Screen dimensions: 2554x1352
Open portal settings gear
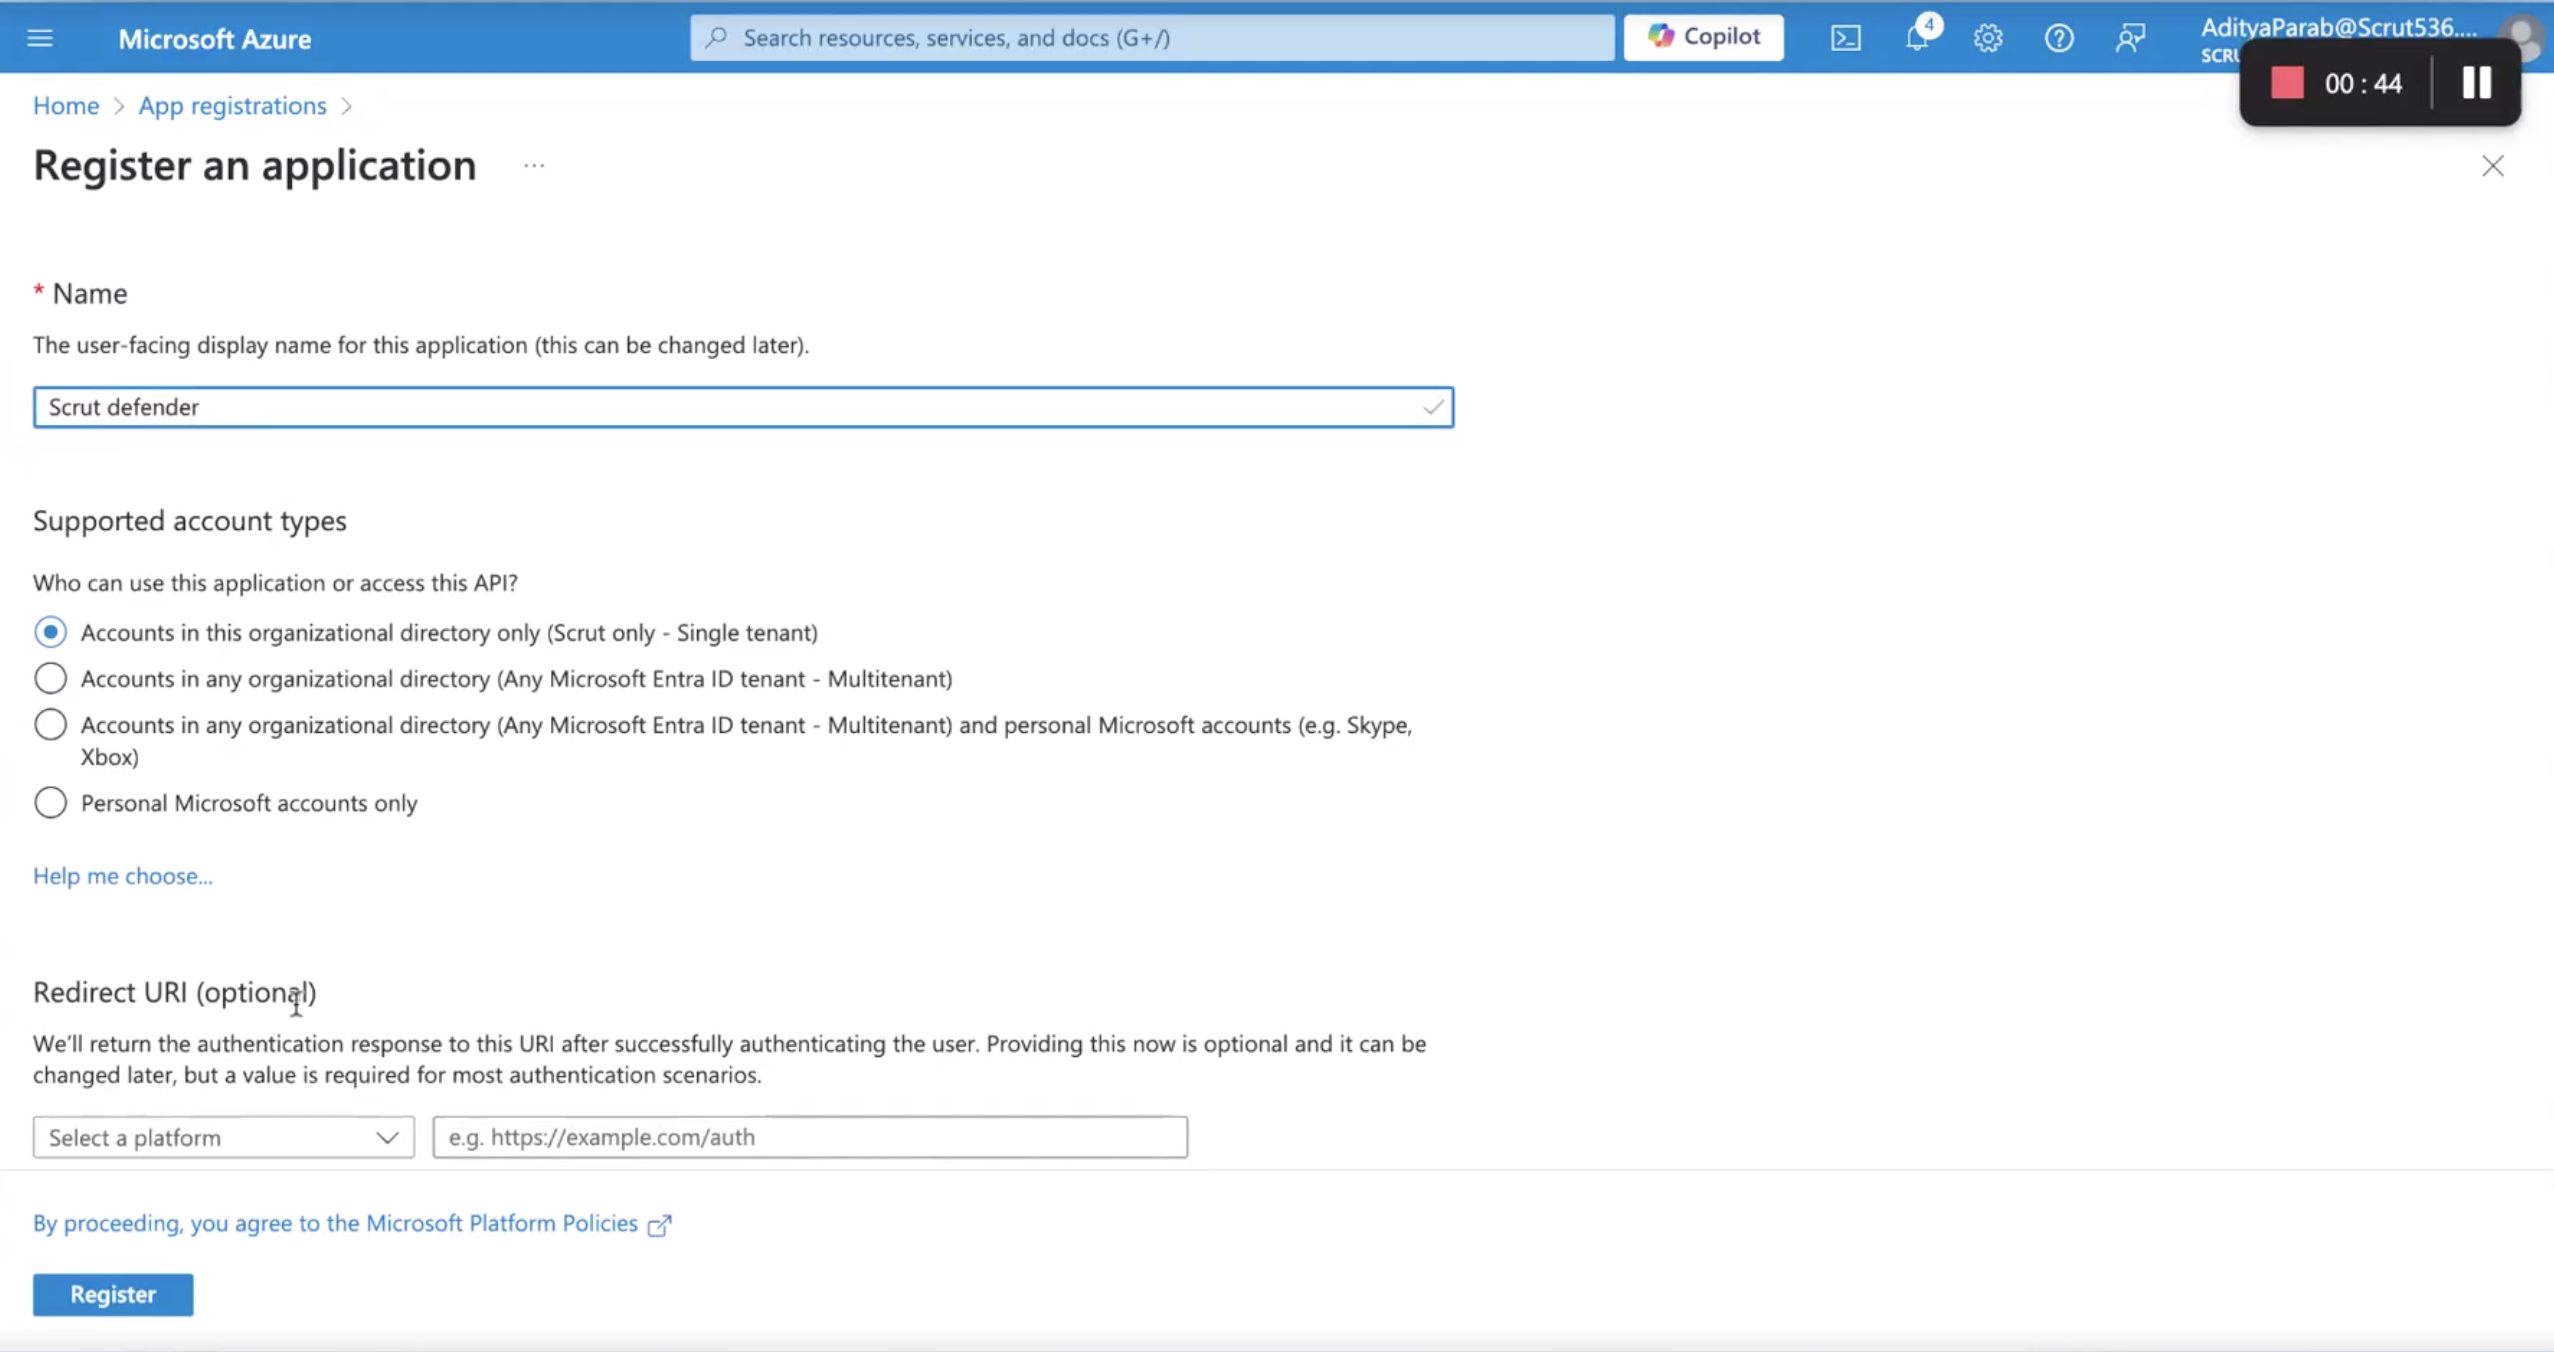1988,38
